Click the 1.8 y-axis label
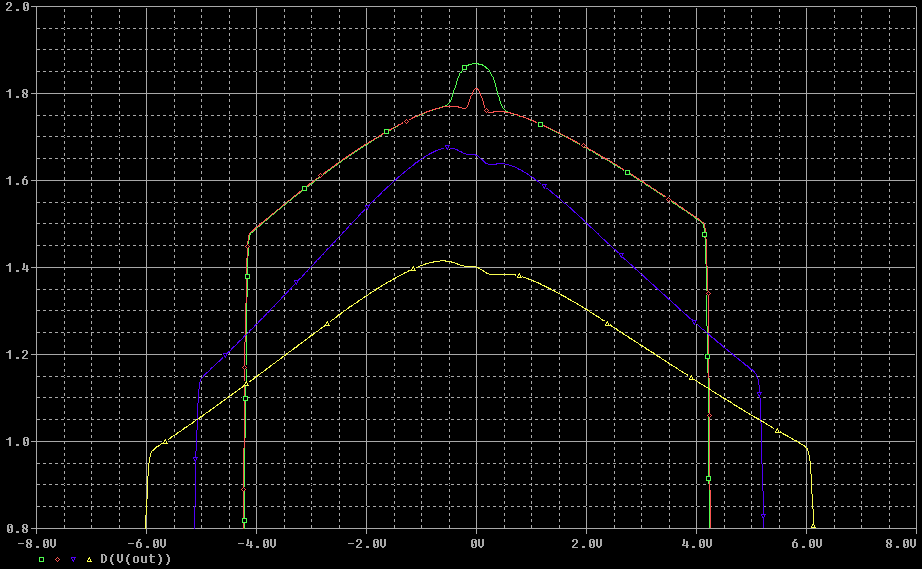 (18, 94)
